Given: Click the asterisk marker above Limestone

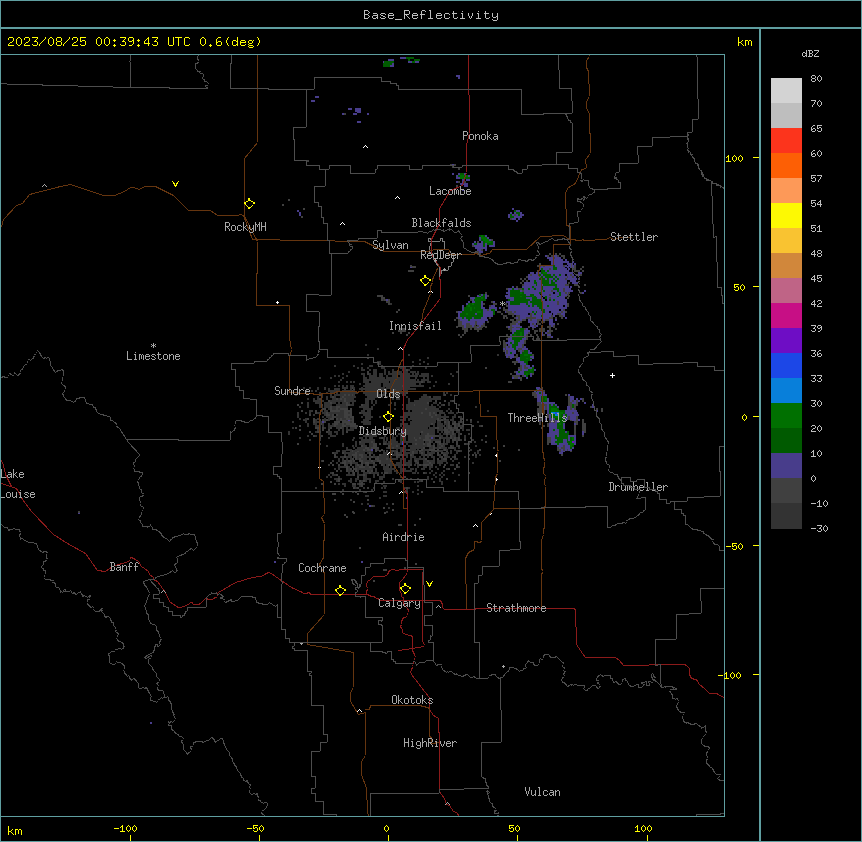Looking at the screenshot, I should point(153,346).
